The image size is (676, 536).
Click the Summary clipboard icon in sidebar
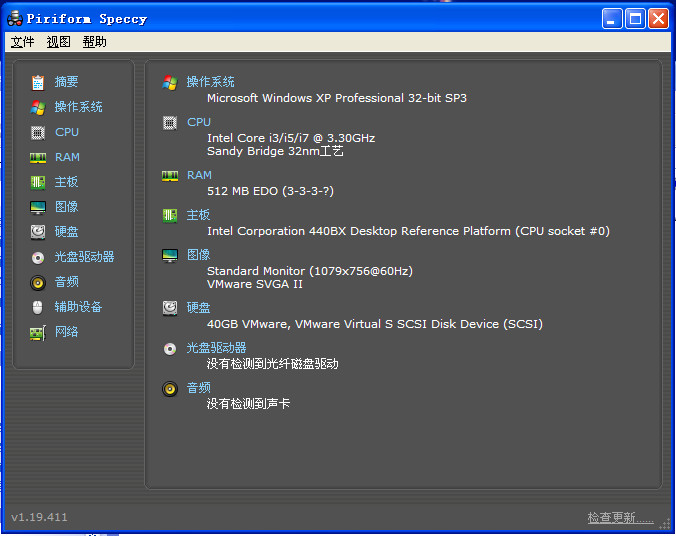(38, 82)
